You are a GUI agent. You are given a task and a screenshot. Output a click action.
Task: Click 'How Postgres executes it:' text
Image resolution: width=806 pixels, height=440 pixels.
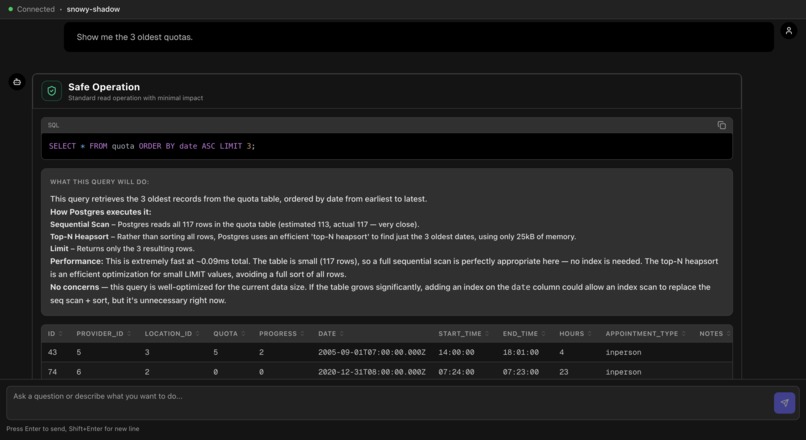(x=101, y=212)
